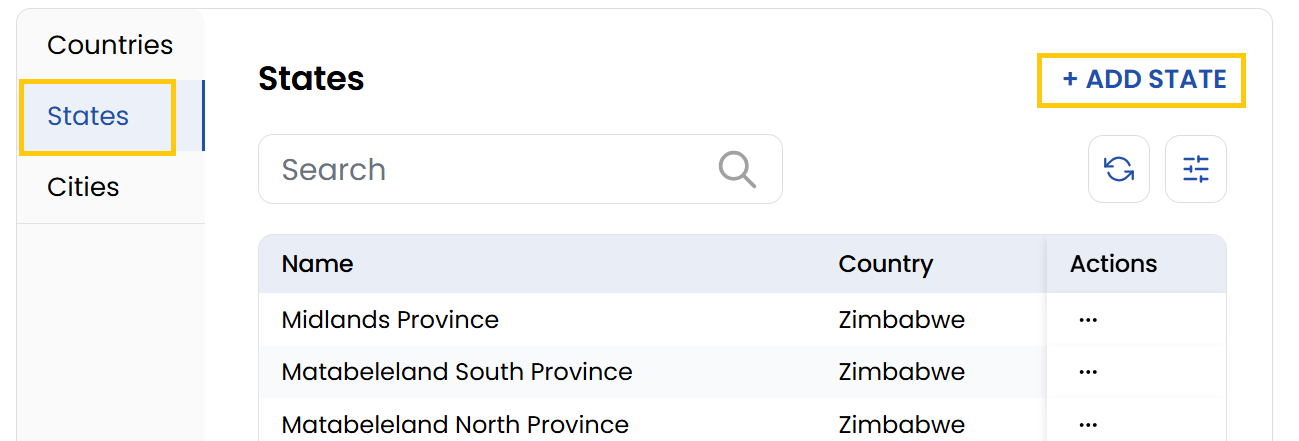Expand actions for Matabeleland North Province
Viewport: 1299px width, 441px height.
[1088, 424]
